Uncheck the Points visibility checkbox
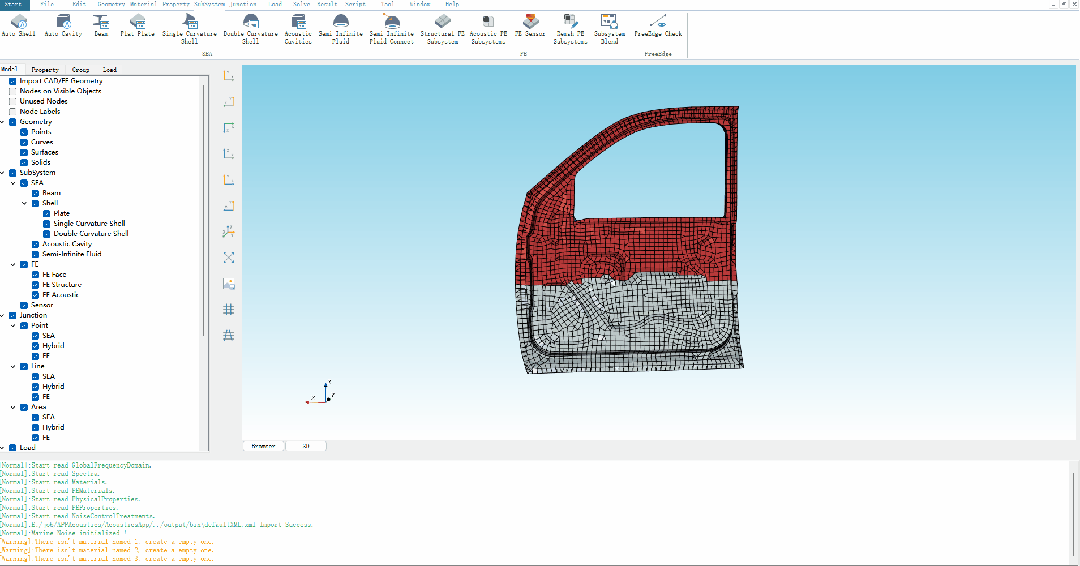The width and height of the screenshot is (1080, 566). click(24, 132)
